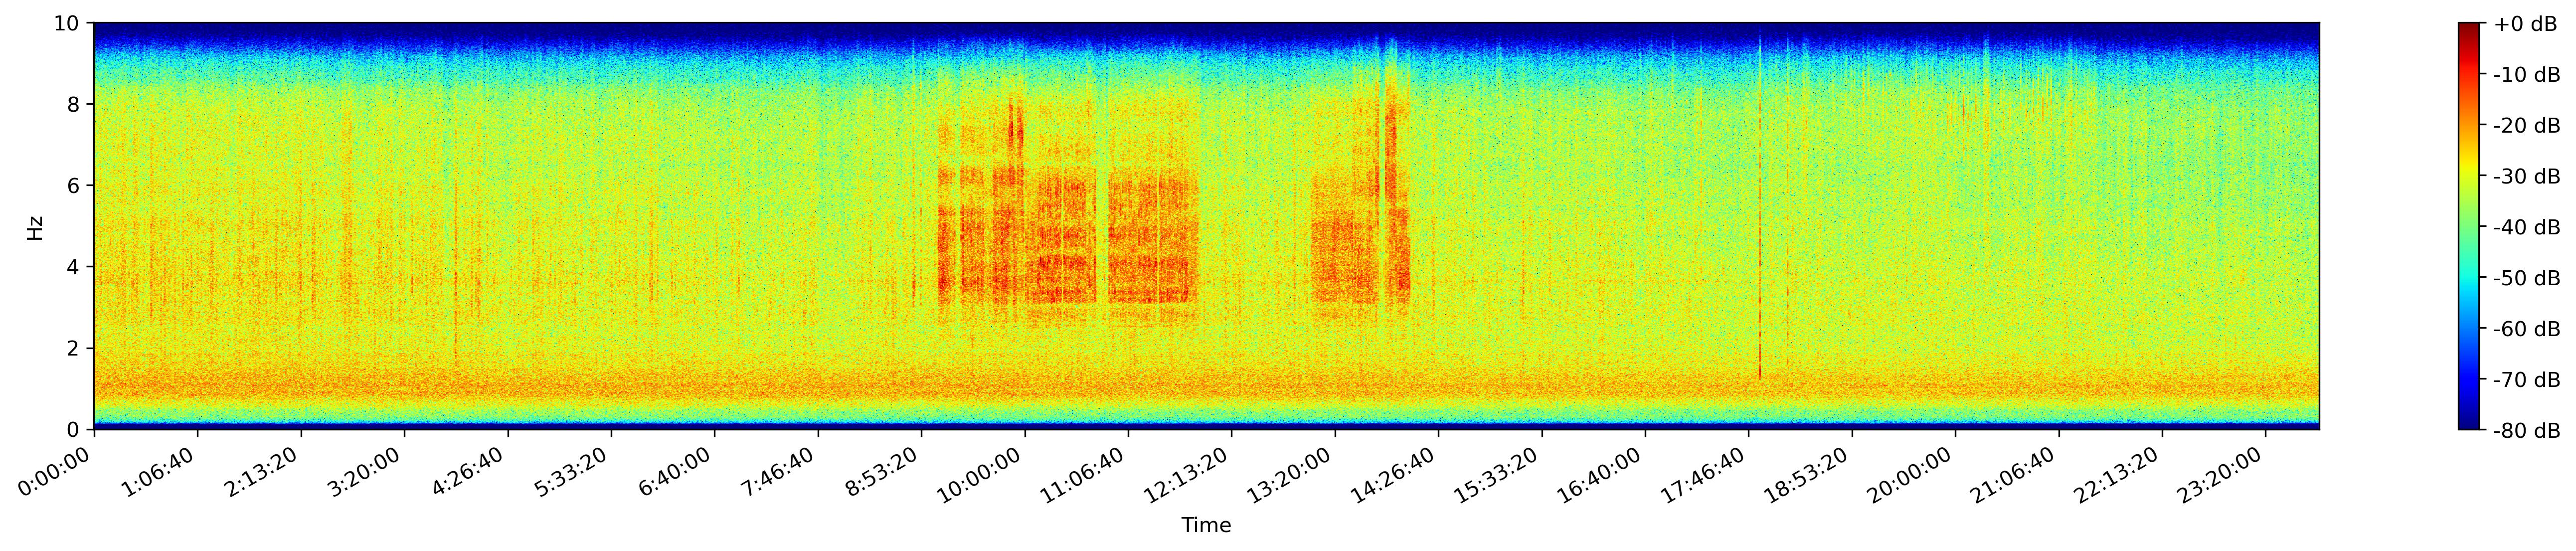Viewport: 2576px width, 551px height.
Task: Click the -40 dB colorbar label
Action: pyautogui.click(x=2527, y=228)
